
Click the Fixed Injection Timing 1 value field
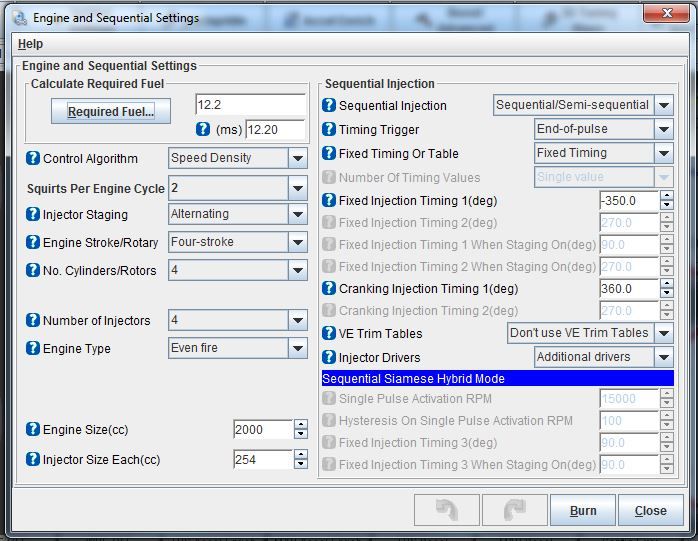pos(629,200)
